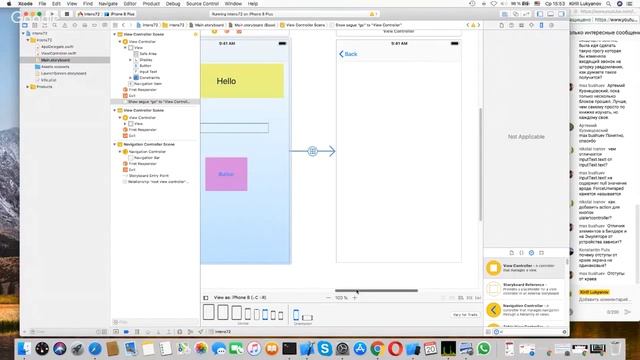Image resolution: width=640 pixels, height=360 pixels.
Task: Show the Standard editor
Action: [504, 14]
